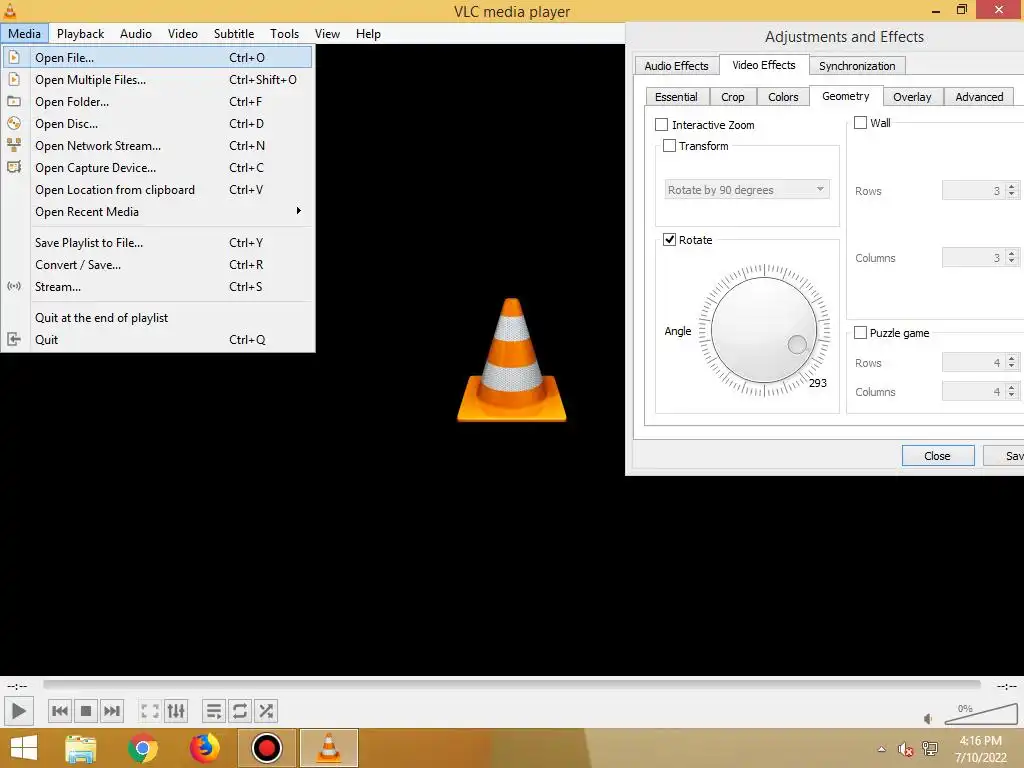Open the Playback menu
1024x768 pixels.
pos(80,34)
